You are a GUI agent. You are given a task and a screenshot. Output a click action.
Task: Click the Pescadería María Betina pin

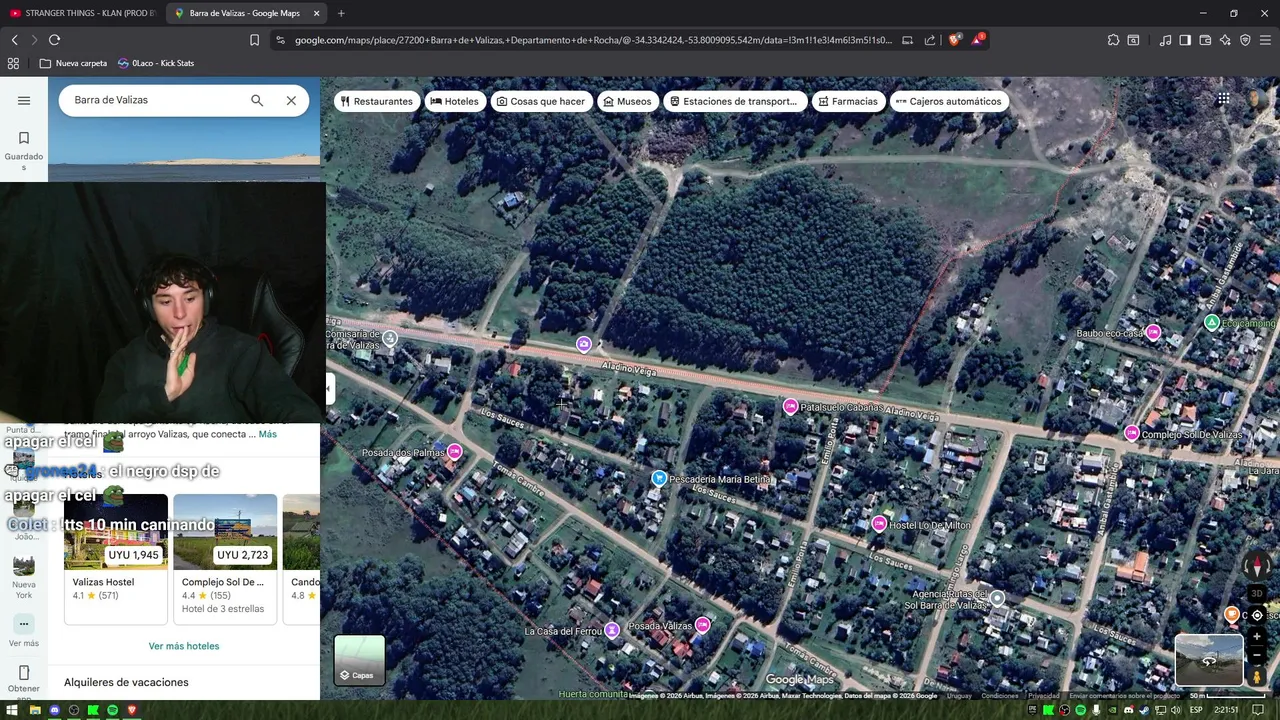pos(659,478)
